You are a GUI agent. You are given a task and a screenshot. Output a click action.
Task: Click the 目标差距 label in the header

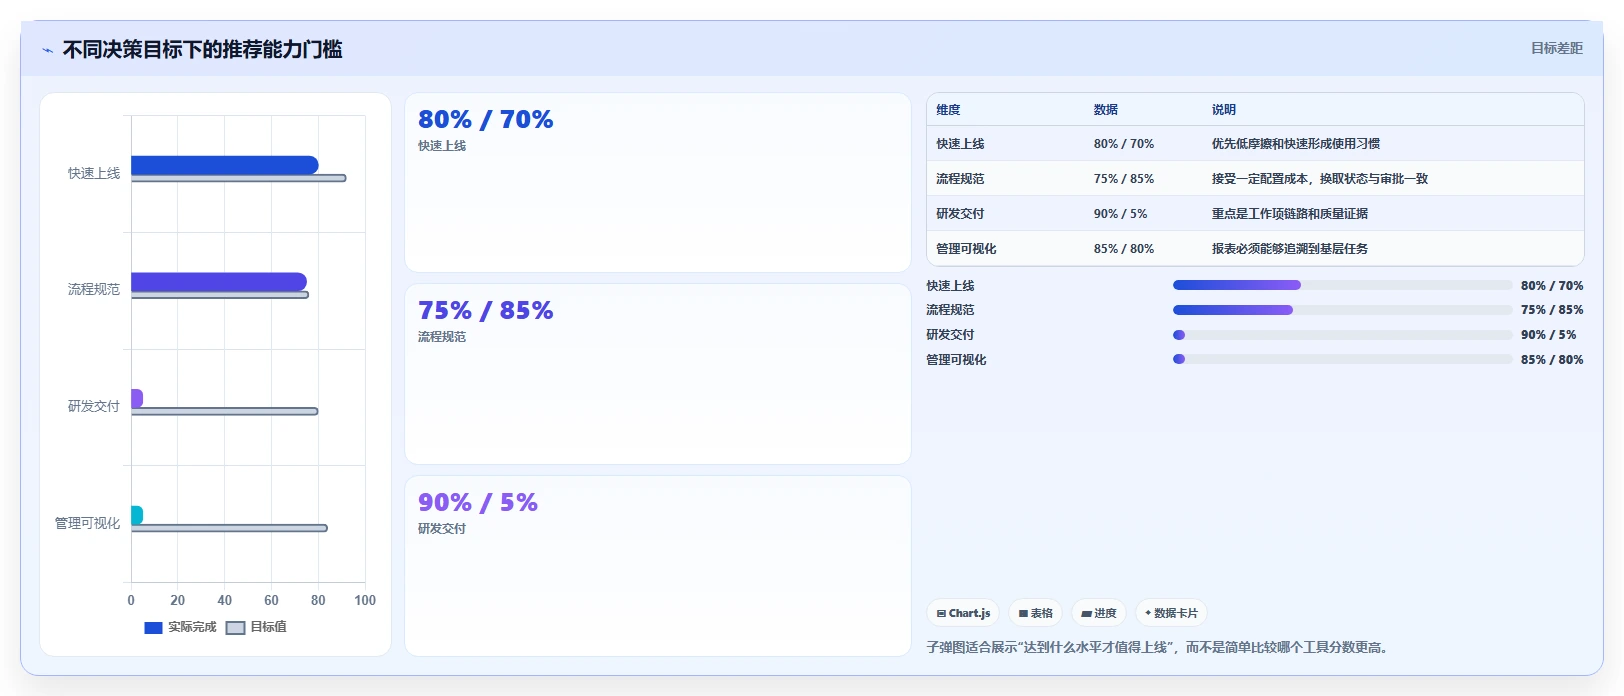[1557, 48]
